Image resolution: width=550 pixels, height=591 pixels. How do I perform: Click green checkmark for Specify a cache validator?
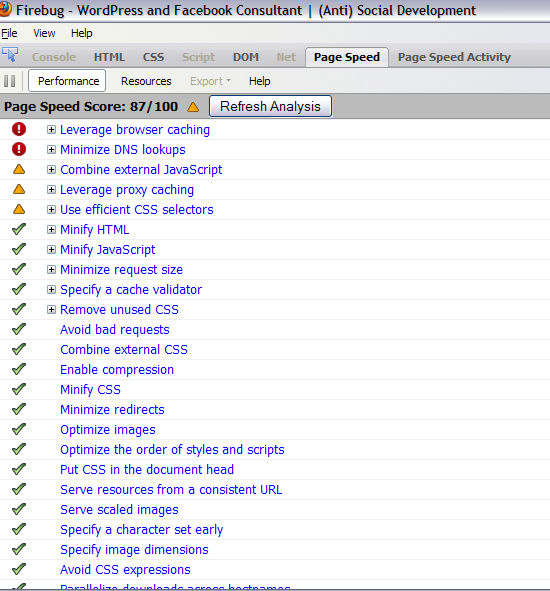19,289
